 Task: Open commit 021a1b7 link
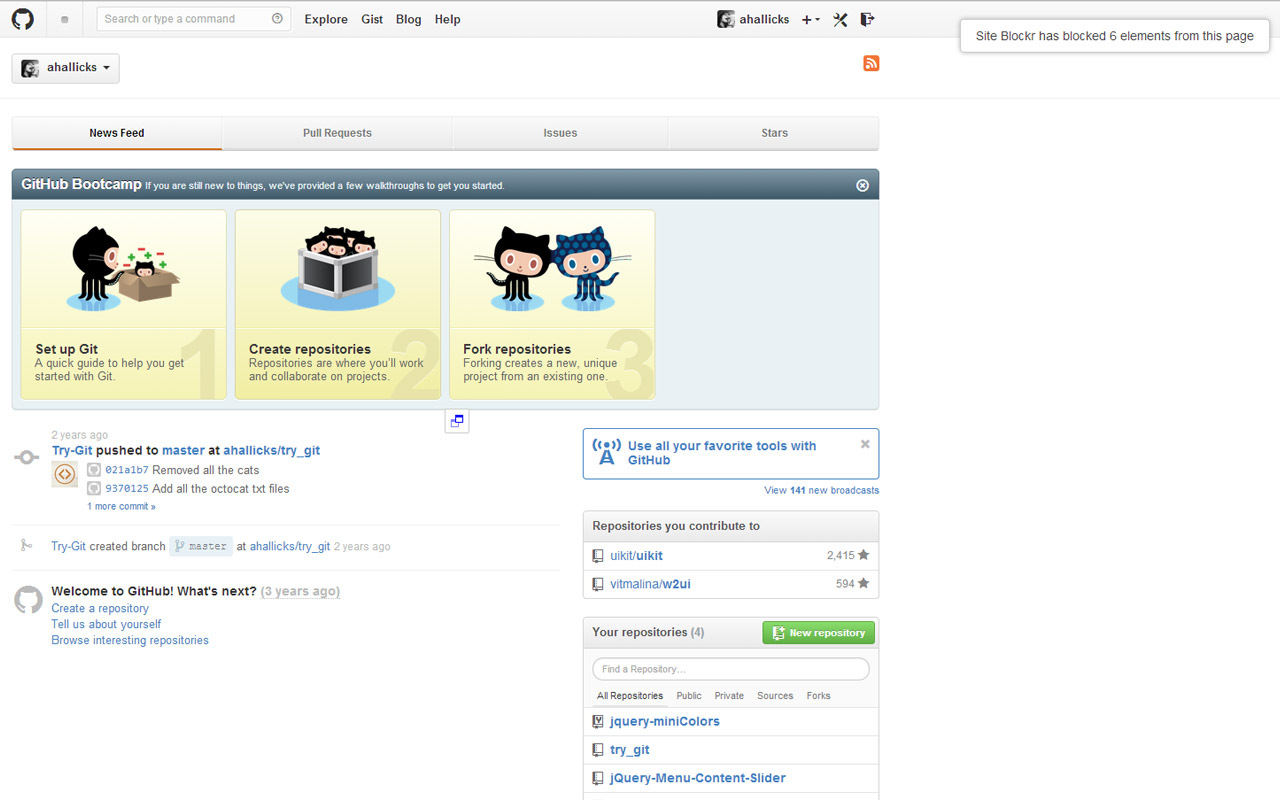coord(127,470)
